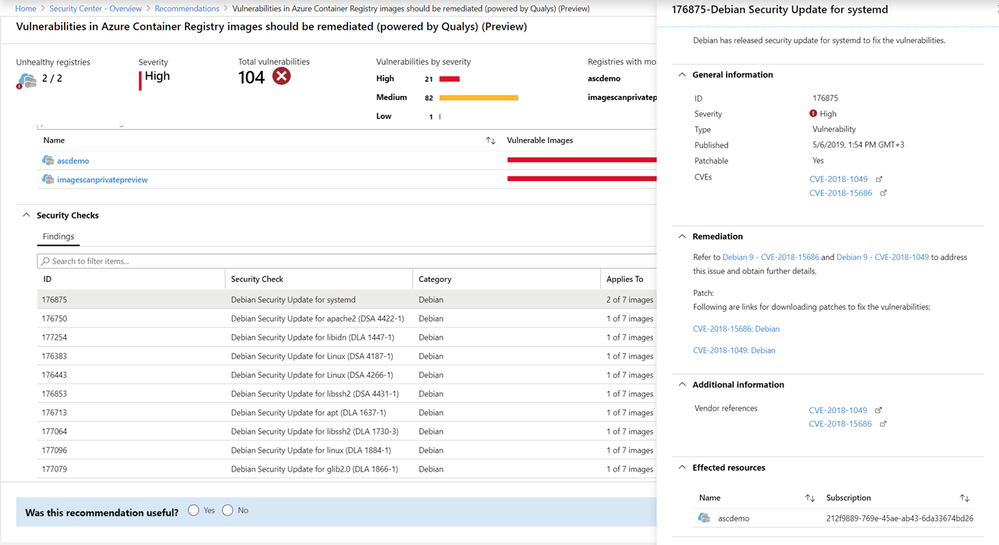
Task: Select finding 176853 libssh2 (DSA 4431-1)
Action: (347, 393)
